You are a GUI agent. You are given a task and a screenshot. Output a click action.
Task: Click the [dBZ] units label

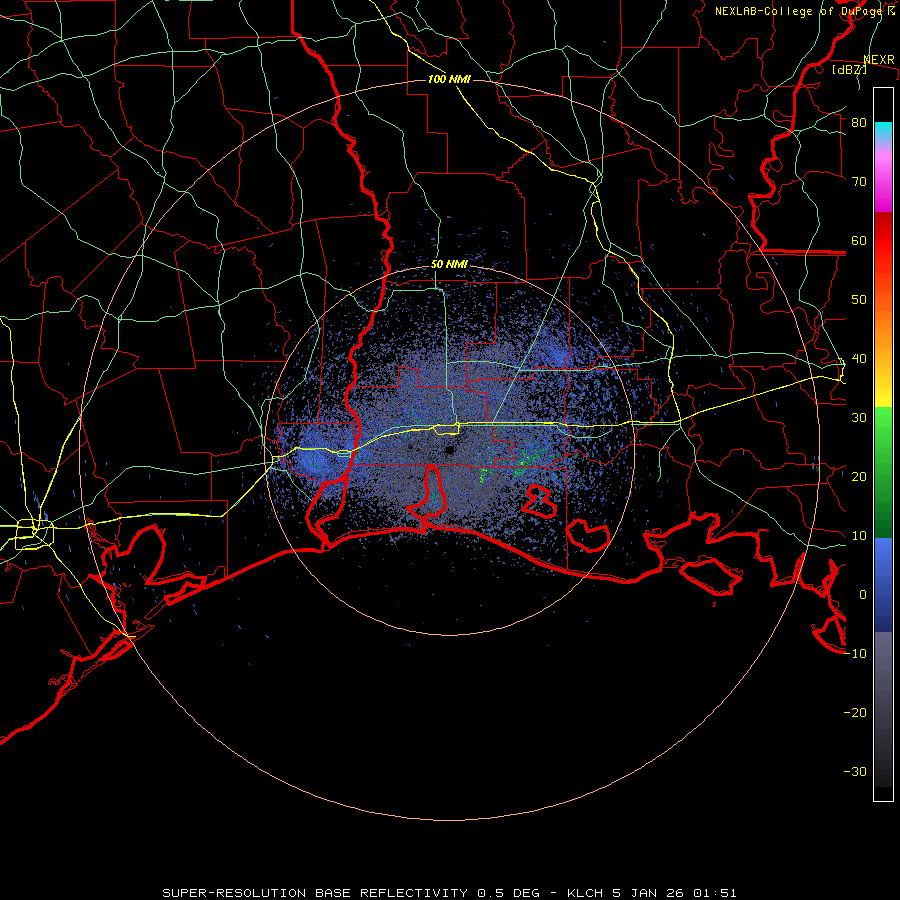[849, 69]
